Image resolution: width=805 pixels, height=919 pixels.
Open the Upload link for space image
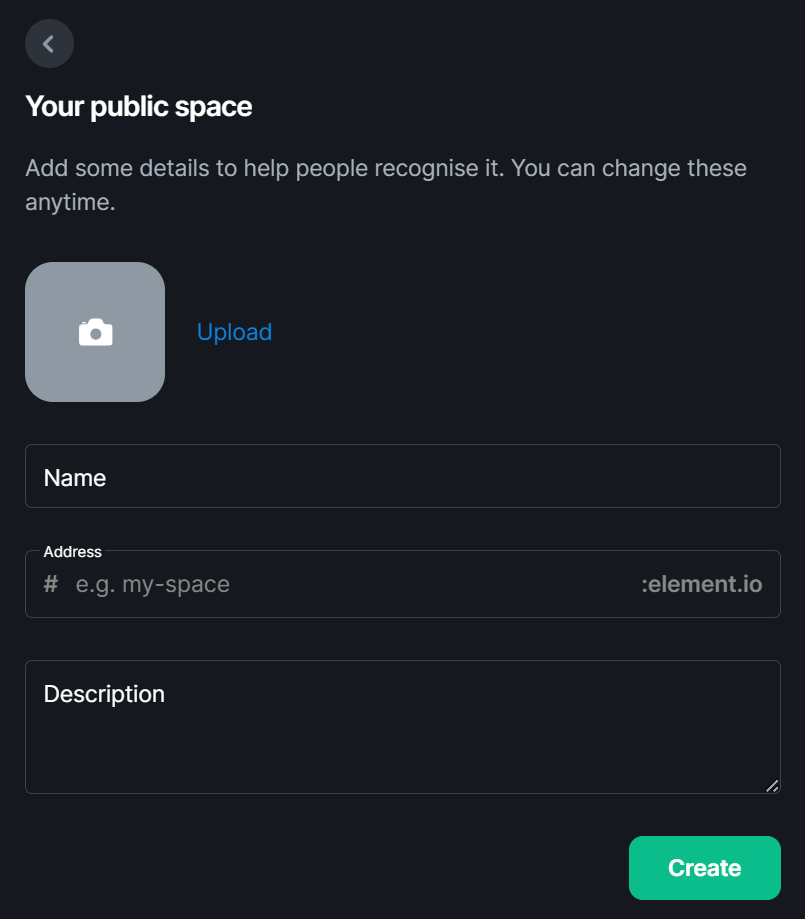235,332
